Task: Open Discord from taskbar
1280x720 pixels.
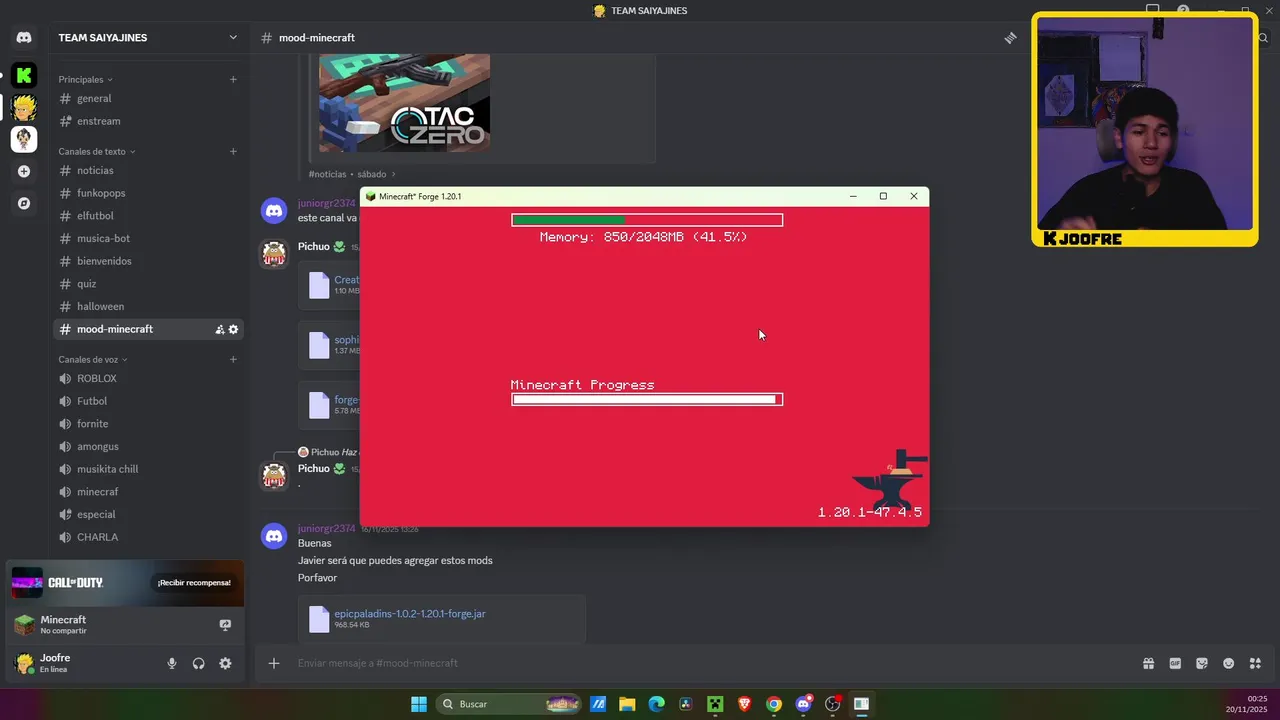Action: [x=803, y=704]
